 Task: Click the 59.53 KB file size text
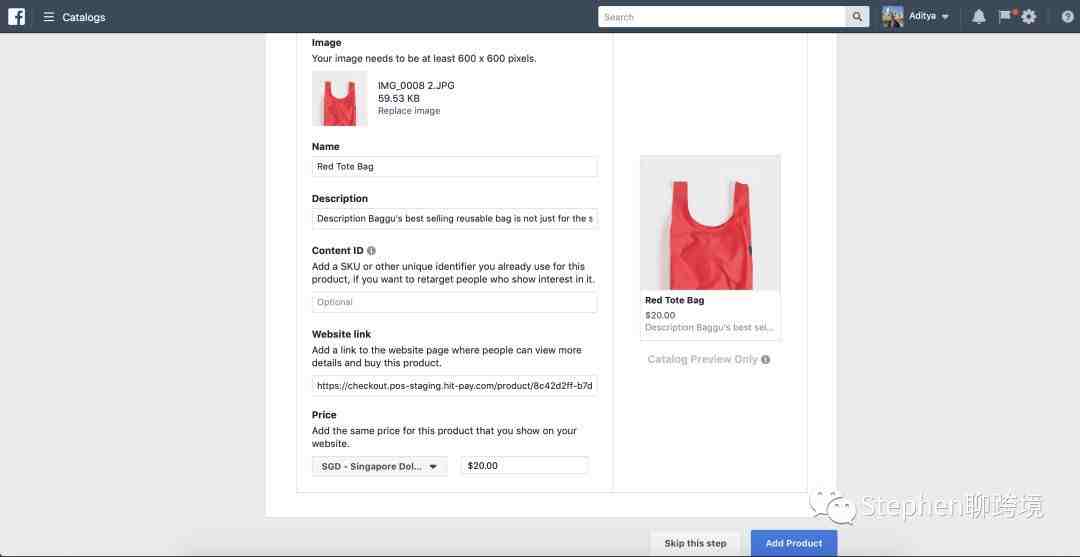tap(399, 98)
